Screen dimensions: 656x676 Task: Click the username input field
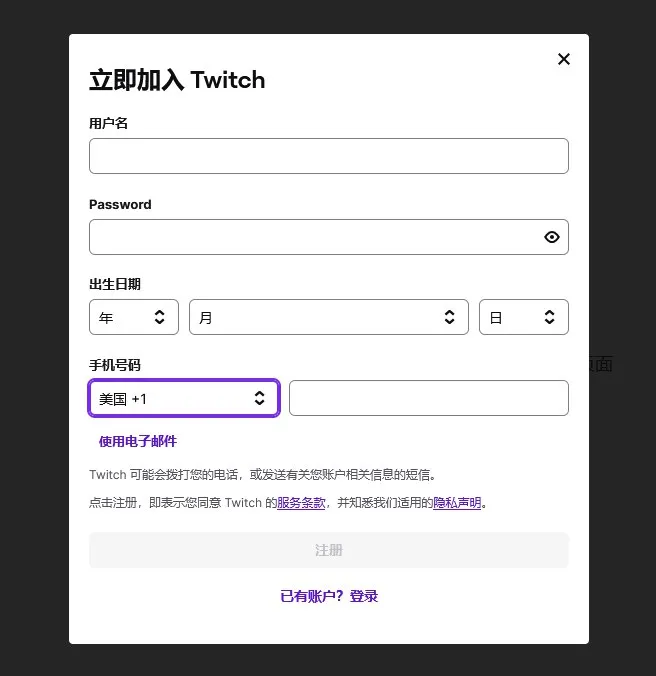pyautogui.click(x=329, y=156)
